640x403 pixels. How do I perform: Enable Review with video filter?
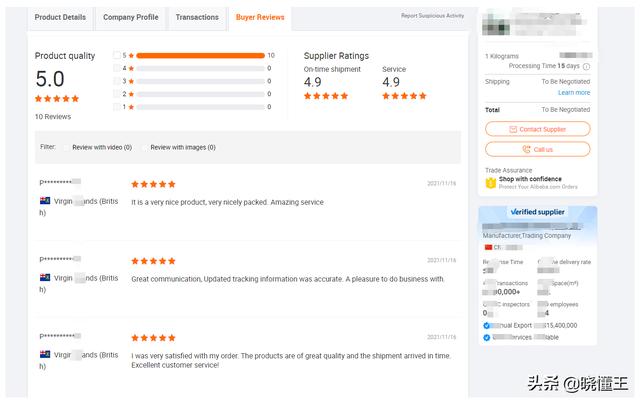[x=66, y=147]
